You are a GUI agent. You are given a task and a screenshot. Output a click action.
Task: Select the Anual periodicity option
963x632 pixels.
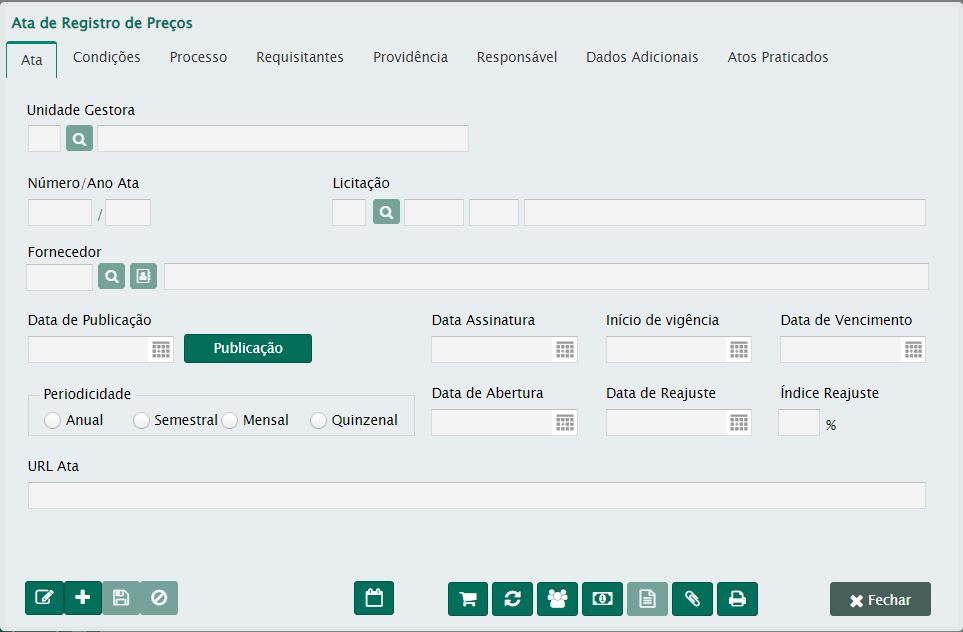53,421
